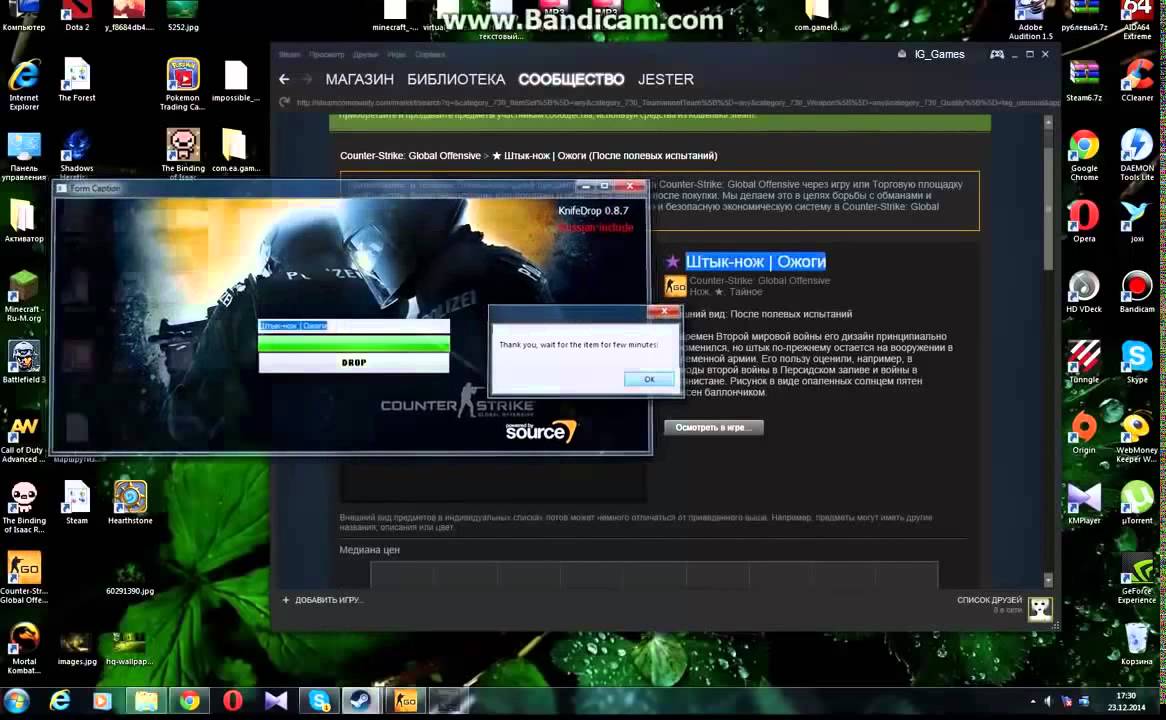Image resolution: width=1166 pixels, height=720 pixels.
Task: Select the Internet Explorer desktop shortcut
Action: (x=24, y=85)
